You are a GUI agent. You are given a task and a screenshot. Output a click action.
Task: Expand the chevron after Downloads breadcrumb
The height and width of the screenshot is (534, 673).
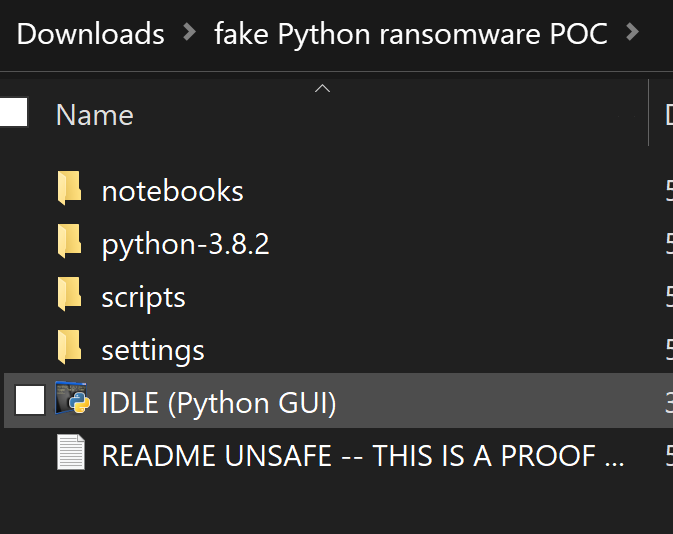[x=190, y=34]
